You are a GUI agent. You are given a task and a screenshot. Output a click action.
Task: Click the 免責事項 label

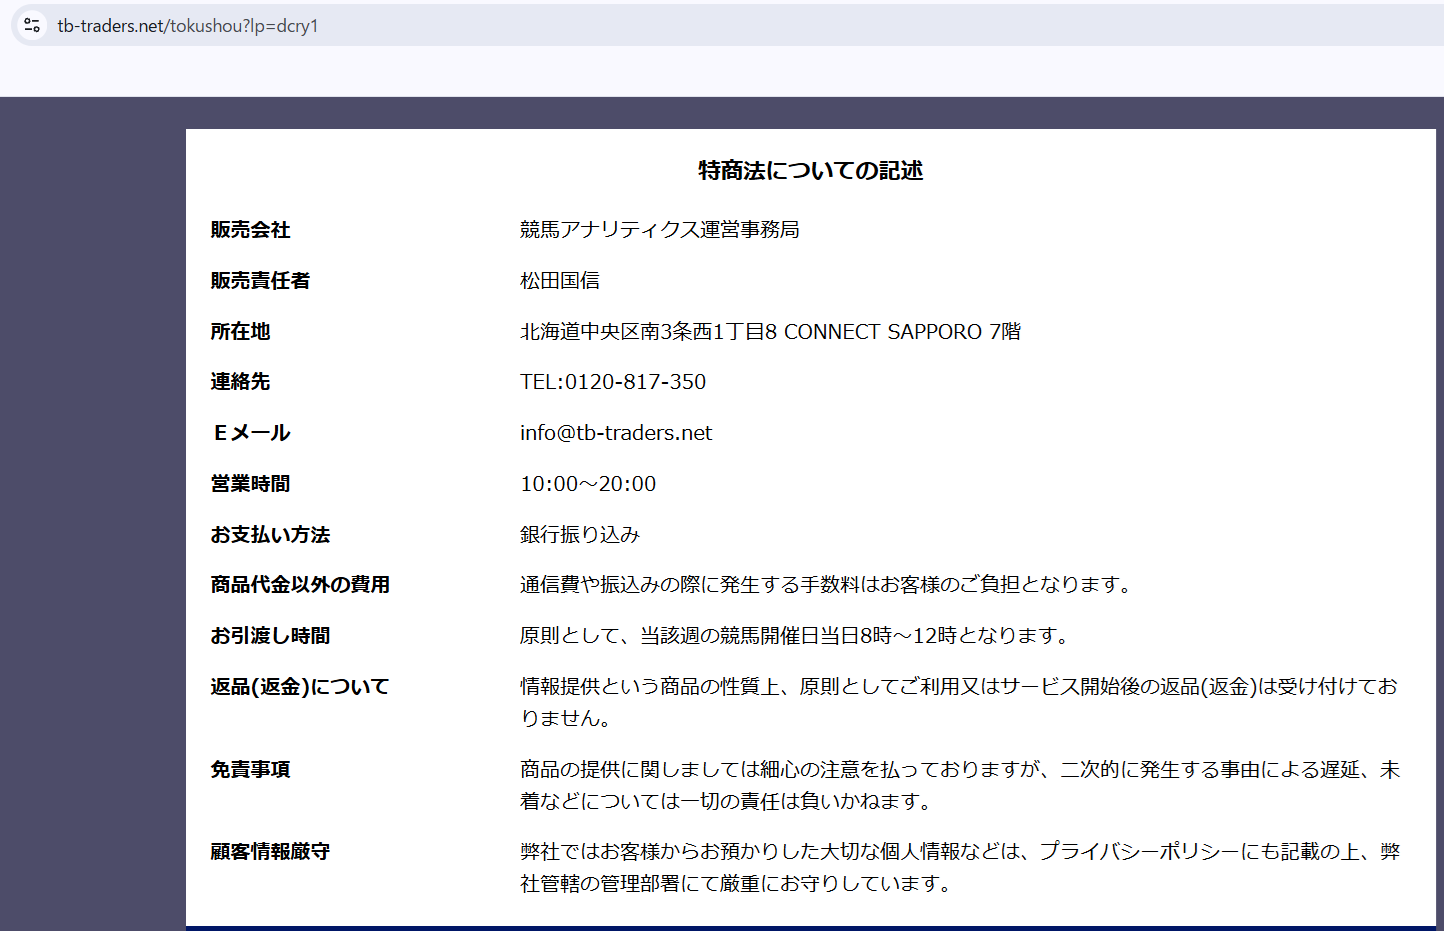(x=250, y=770)
